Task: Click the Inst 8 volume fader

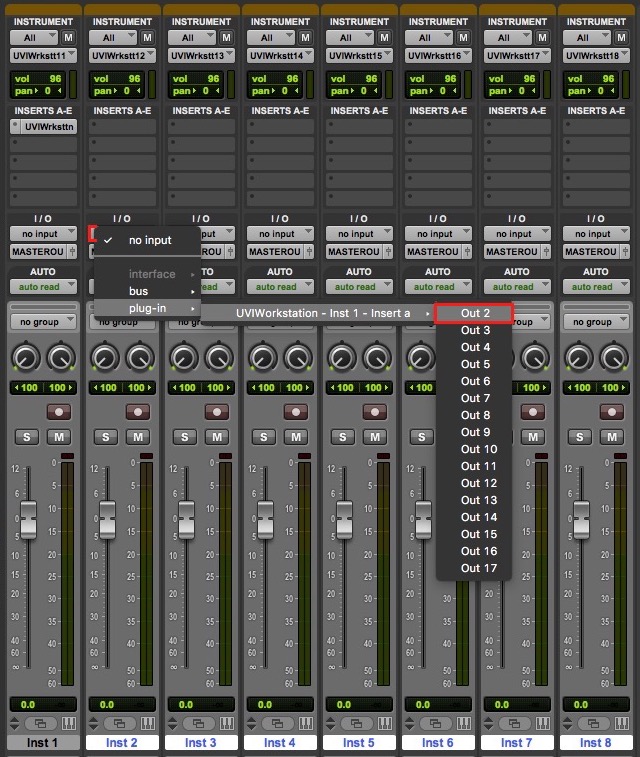Action: (582, 519)
